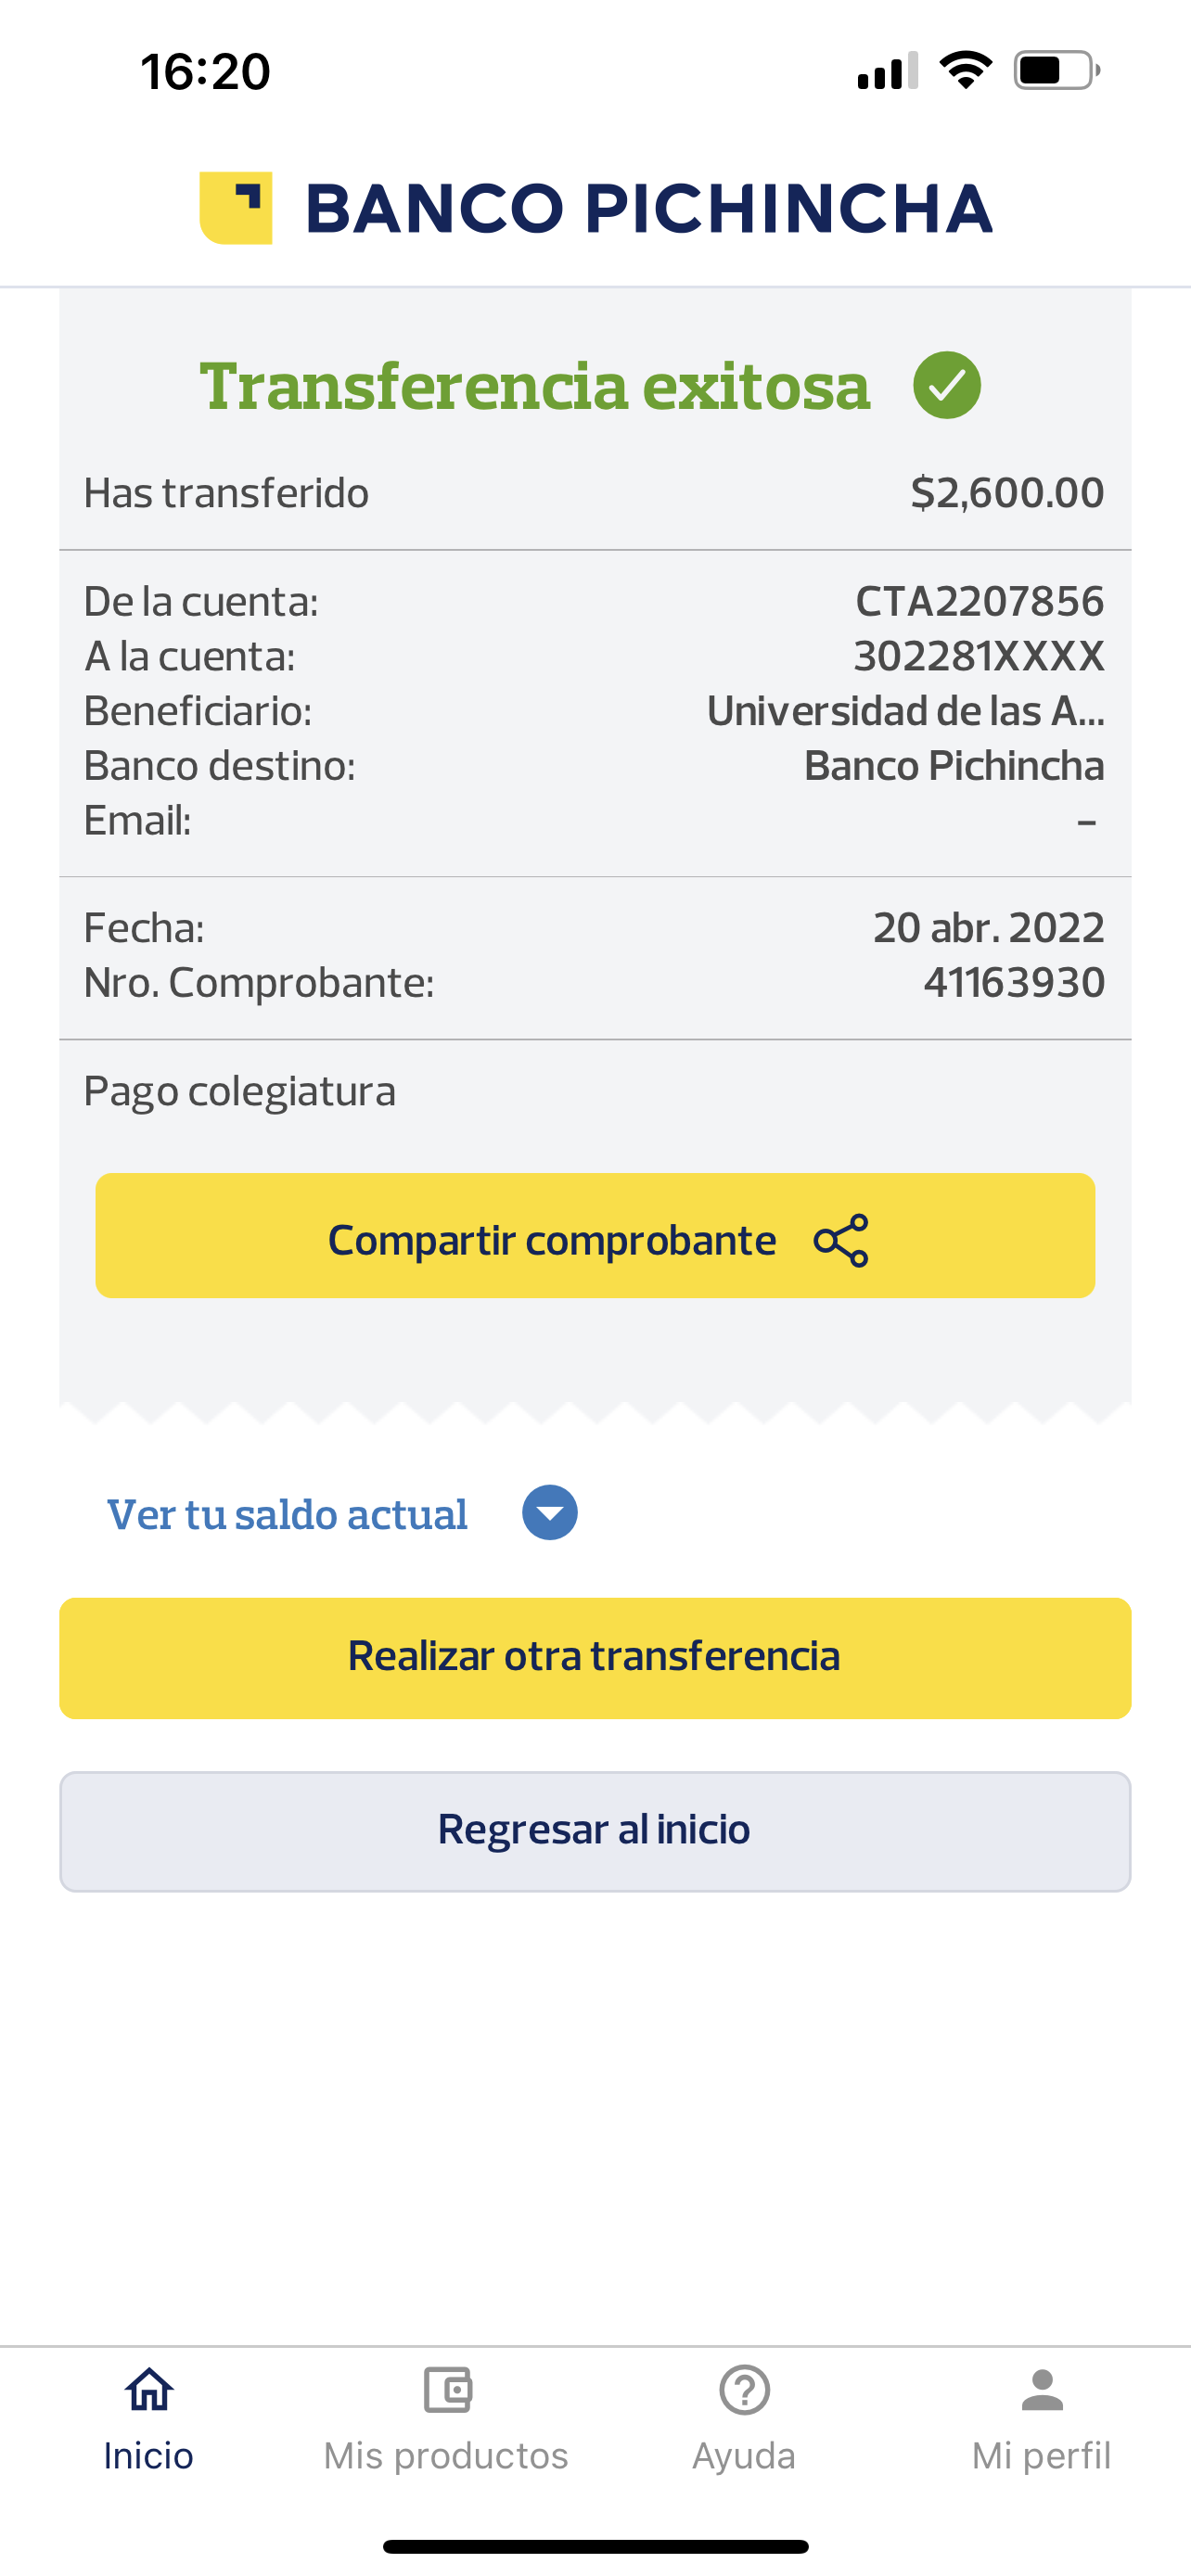Viewport: 1191px width, 2576px height.
Task: Open the Mi perfil person icon
Action: click(x=1041, y=2390)
